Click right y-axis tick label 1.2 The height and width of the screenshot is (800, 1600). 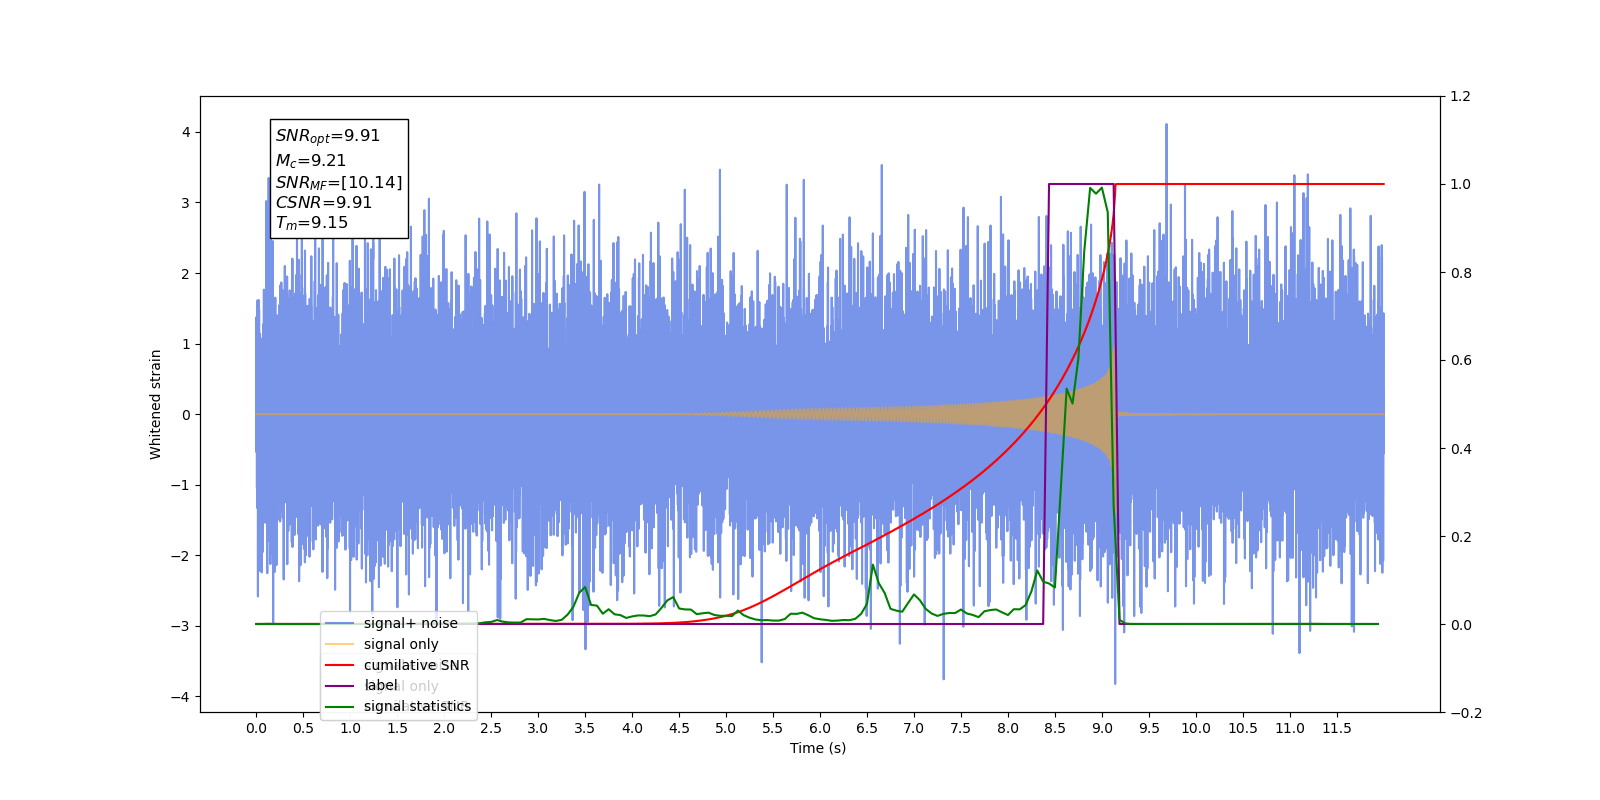tap(1460, 97)
